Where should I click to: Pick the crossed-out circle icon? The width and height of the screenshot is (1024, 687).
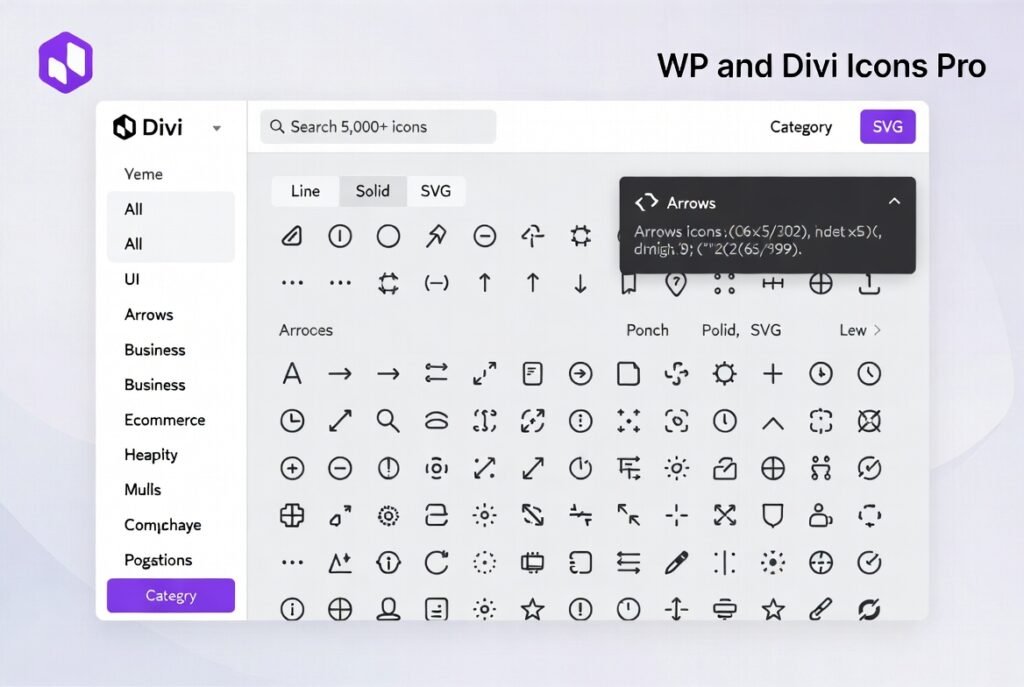869,421
